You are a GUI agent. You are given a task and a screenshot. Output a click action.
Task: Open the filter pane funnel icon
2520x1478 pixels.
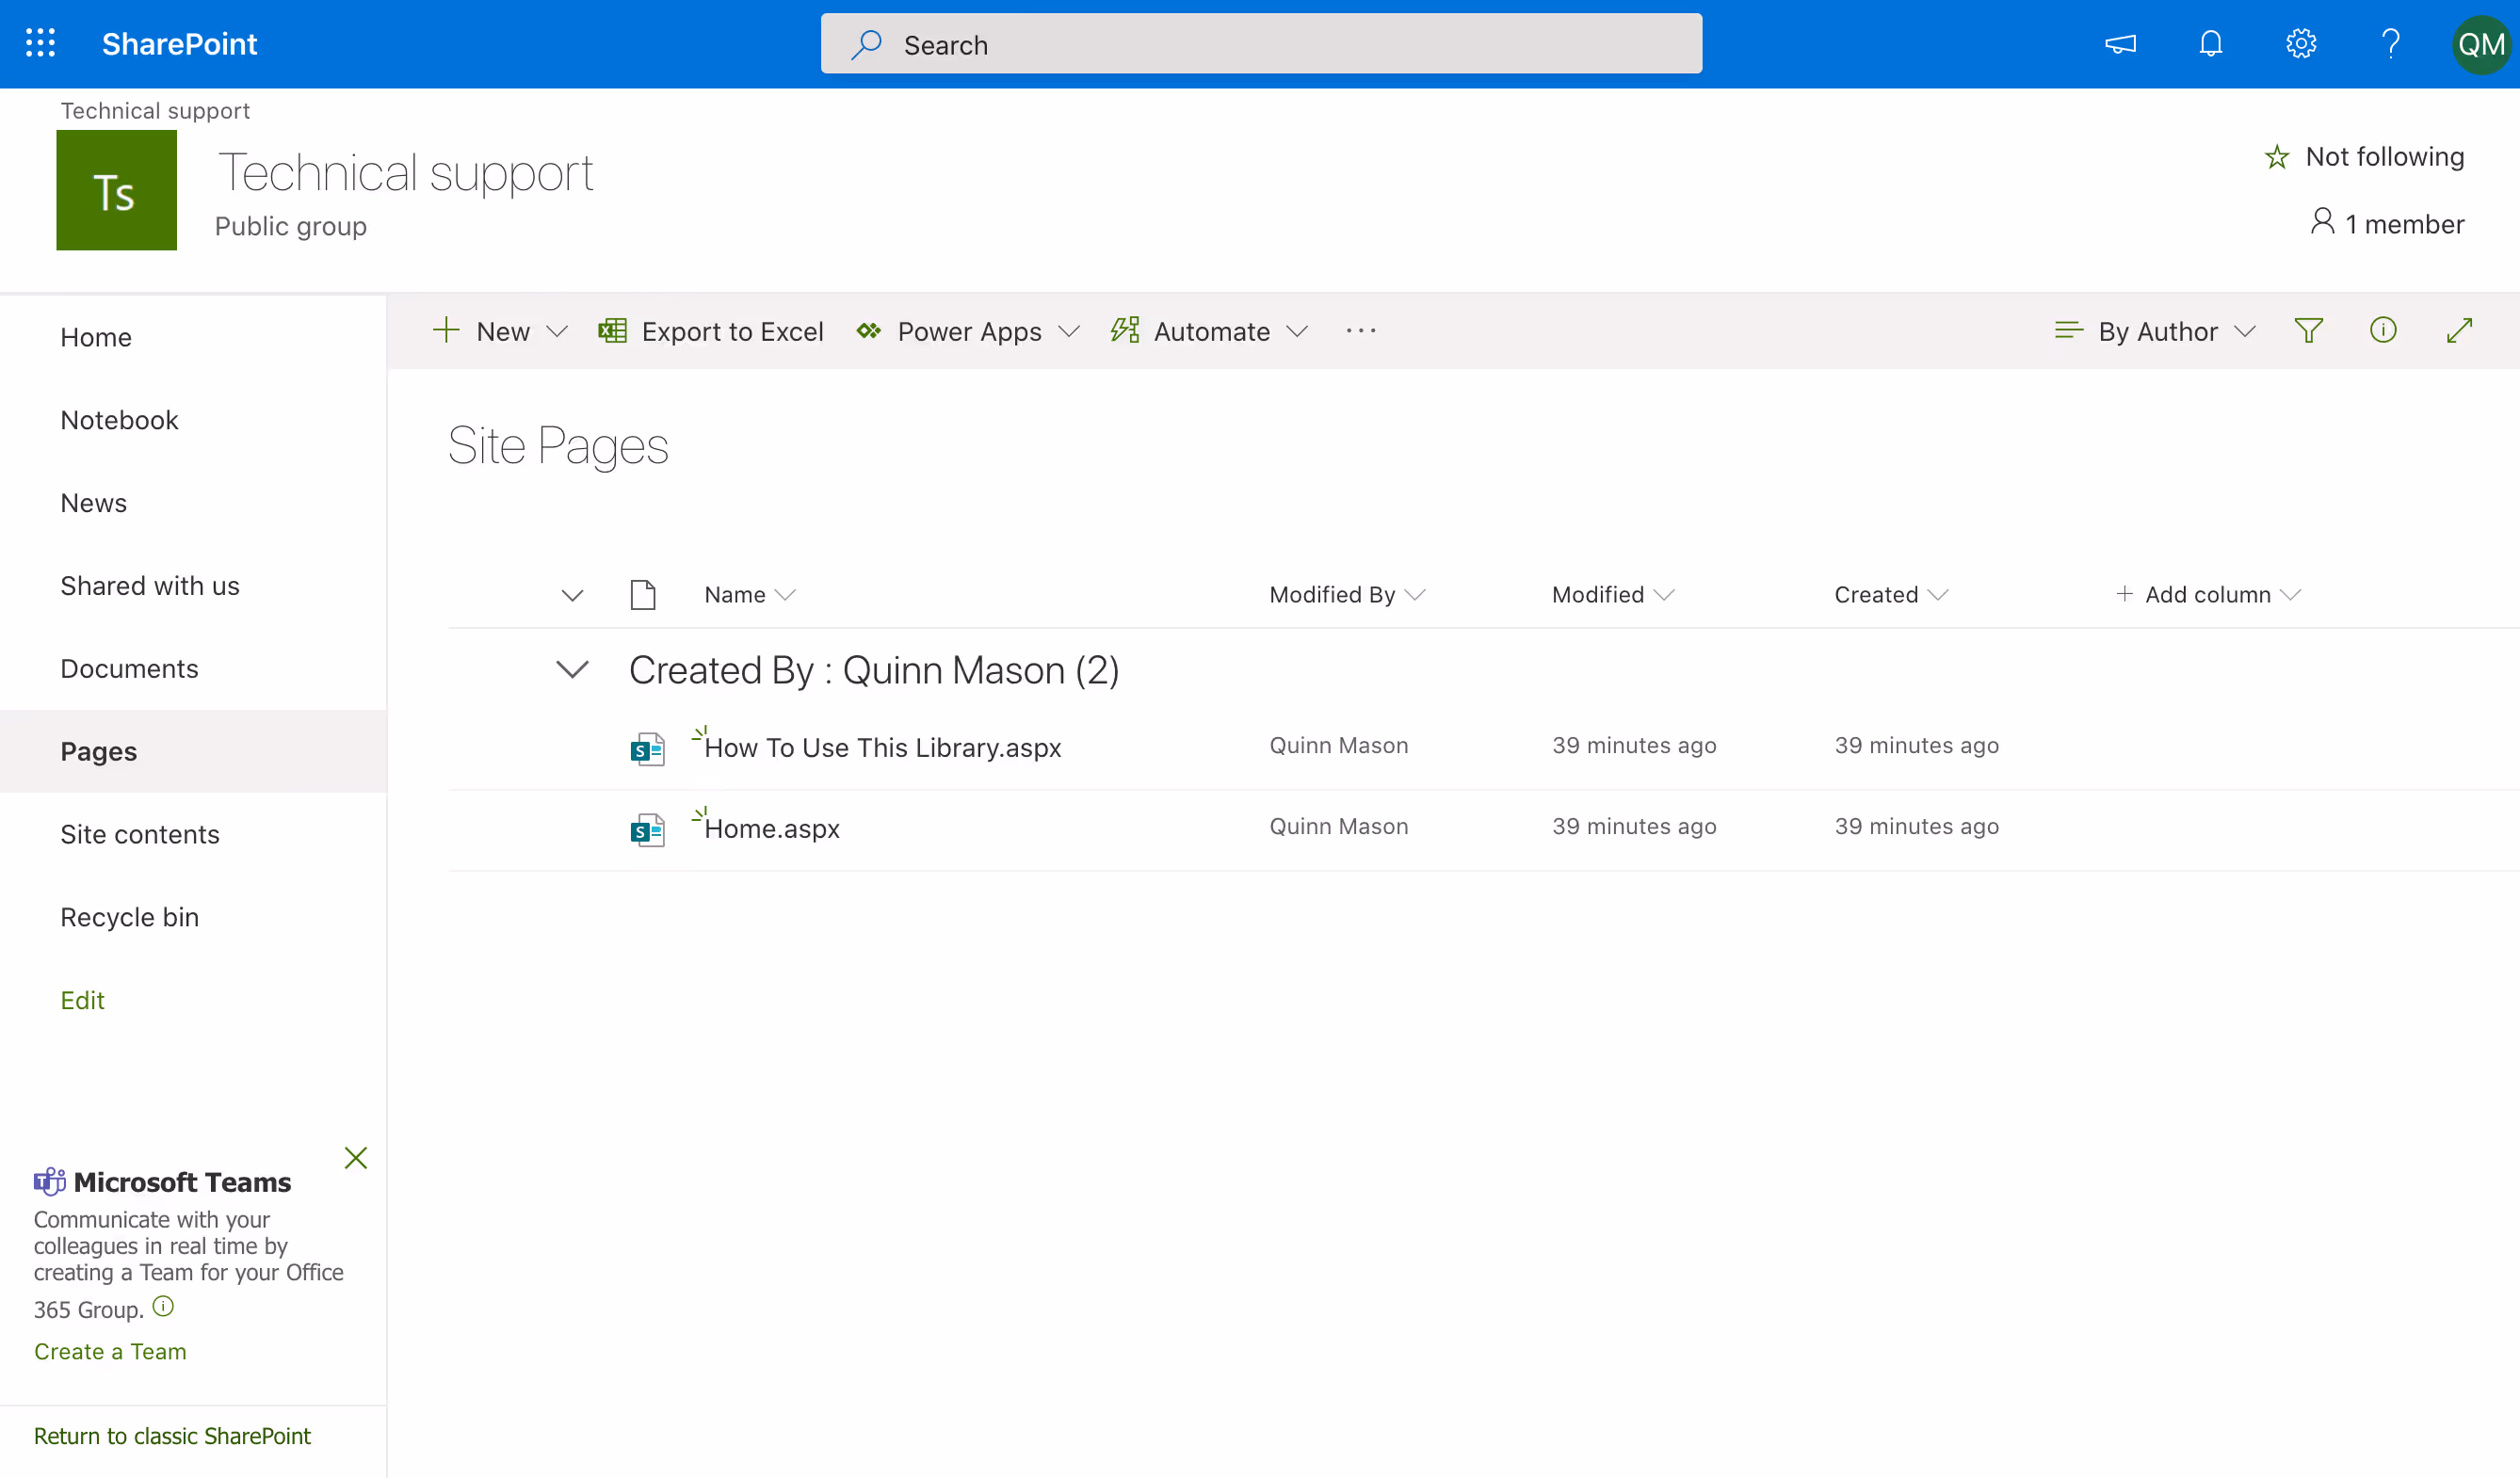pos(2308,331)
